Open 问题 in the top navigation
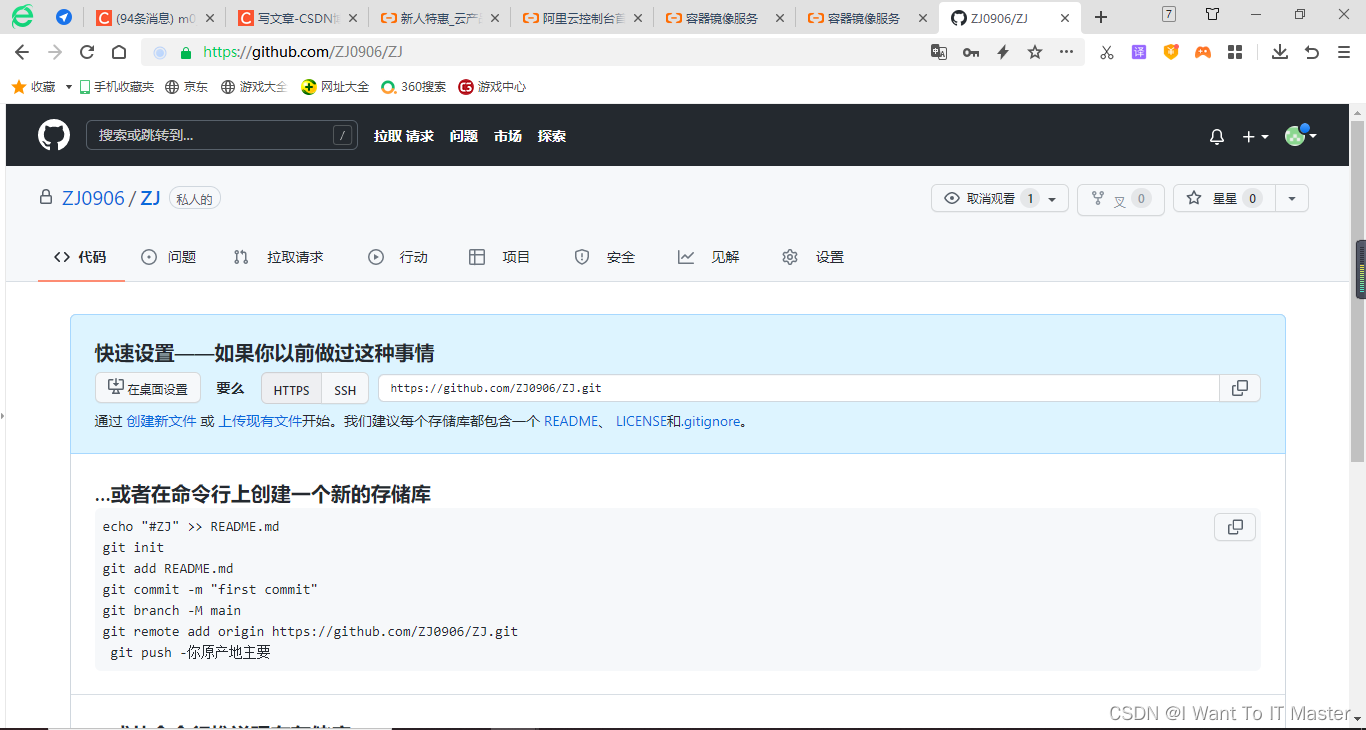 coord(464,136)
